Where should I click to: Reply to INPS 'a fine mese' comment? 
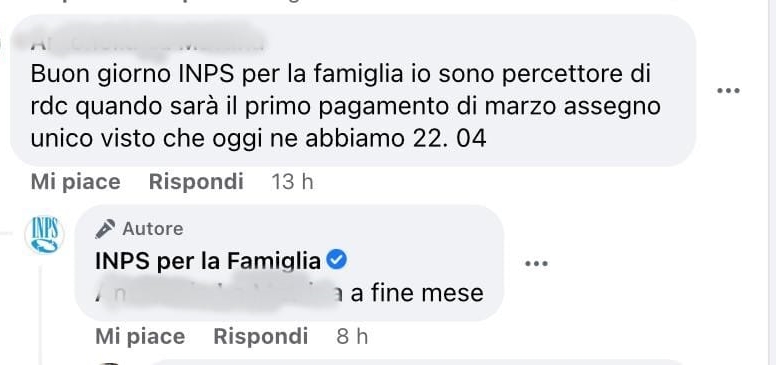260,337
